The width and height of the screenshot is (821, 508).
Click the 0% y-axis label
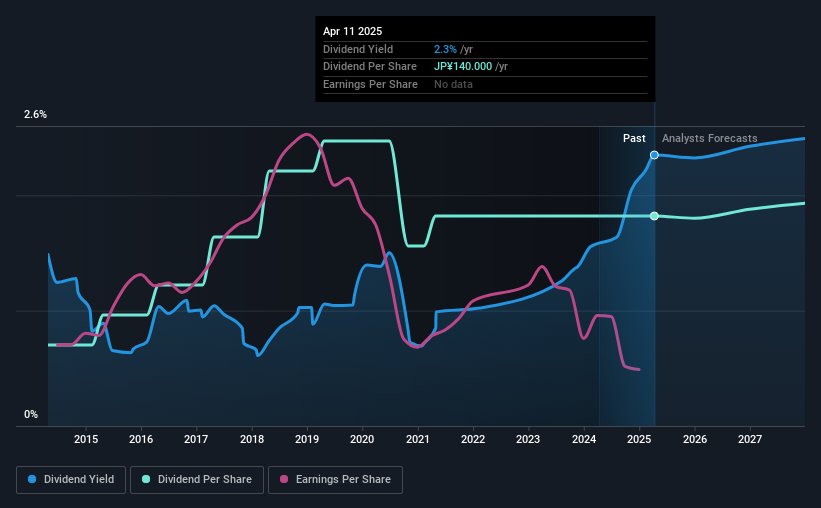[31, 414]
